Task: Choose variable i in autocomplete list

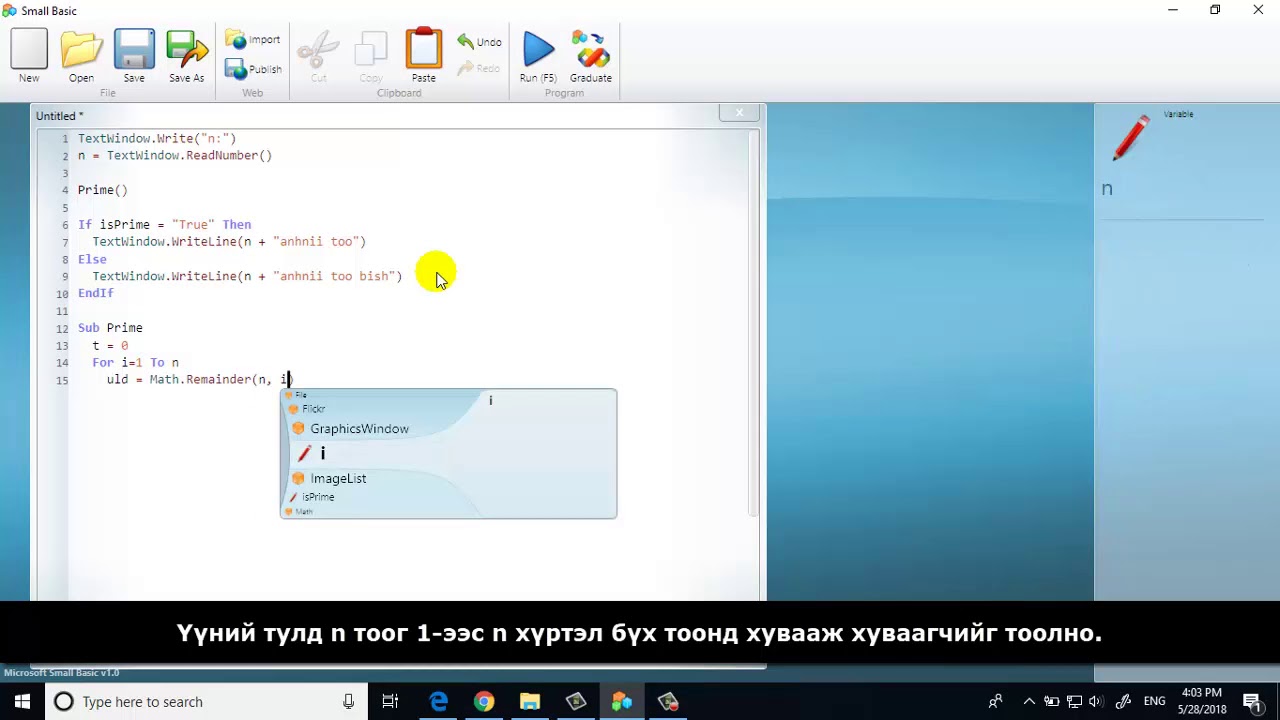Action: [x=322, y=454]
